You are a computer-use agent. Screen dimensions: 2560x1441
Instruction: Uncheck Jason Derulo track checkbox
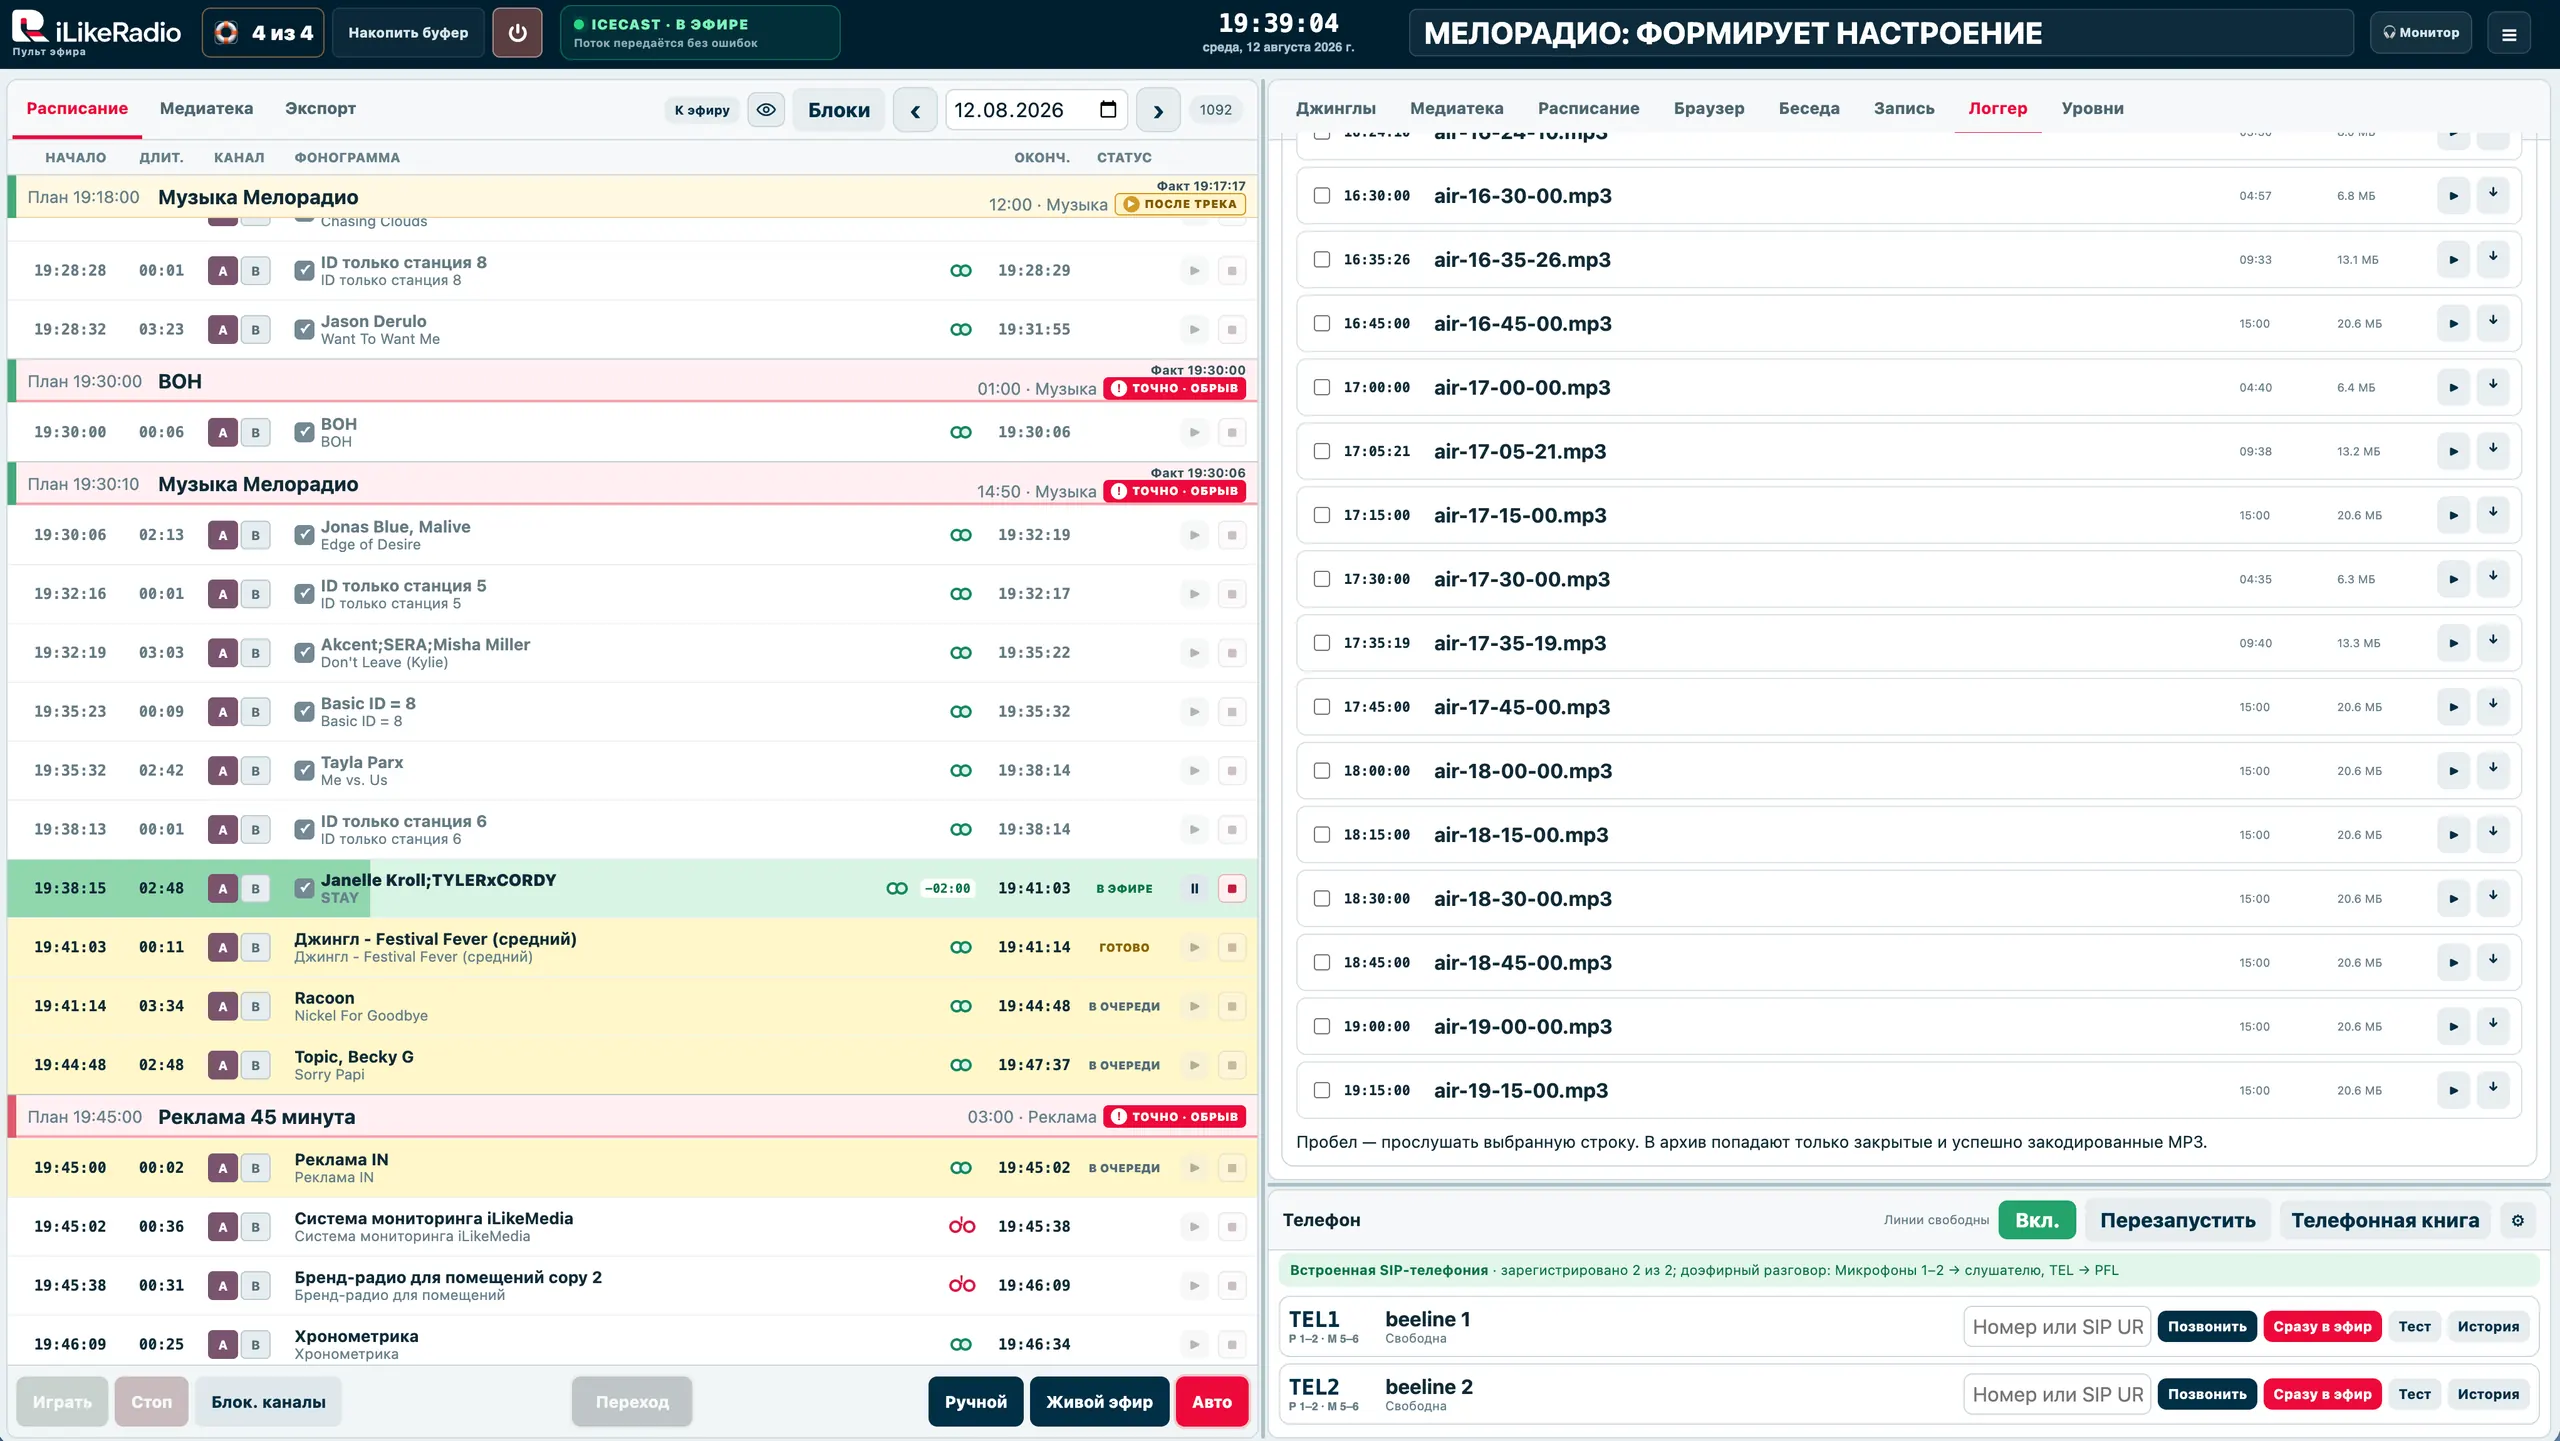[x=304, y=330]
